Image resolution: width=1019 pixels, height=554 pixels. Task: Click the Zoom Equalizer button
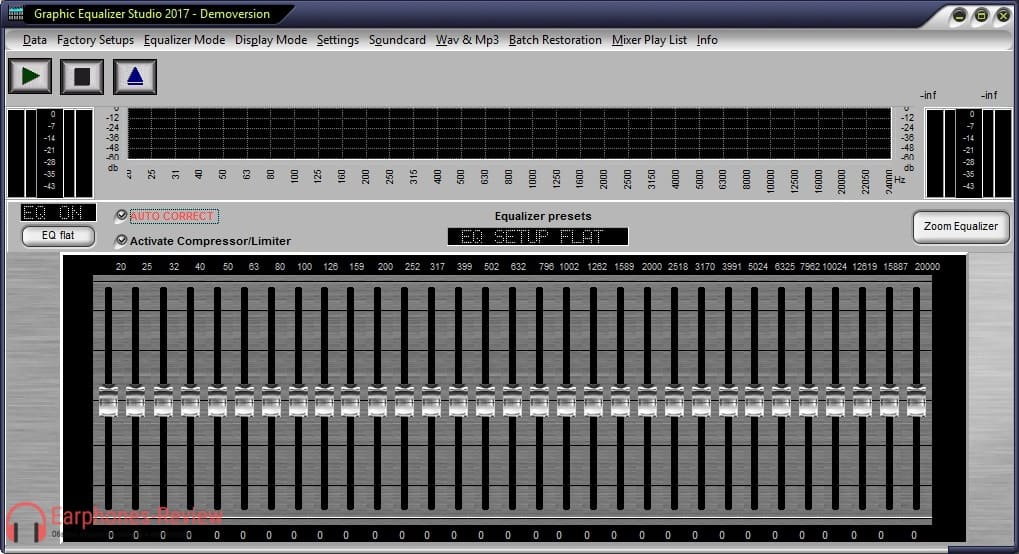960,226
